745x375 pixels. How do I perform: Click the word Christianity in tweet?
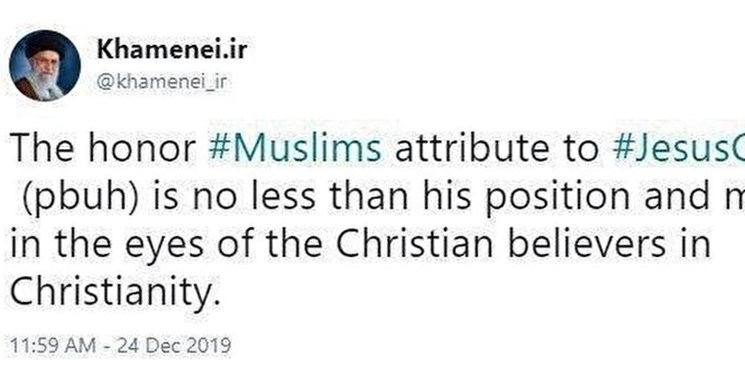115,291
